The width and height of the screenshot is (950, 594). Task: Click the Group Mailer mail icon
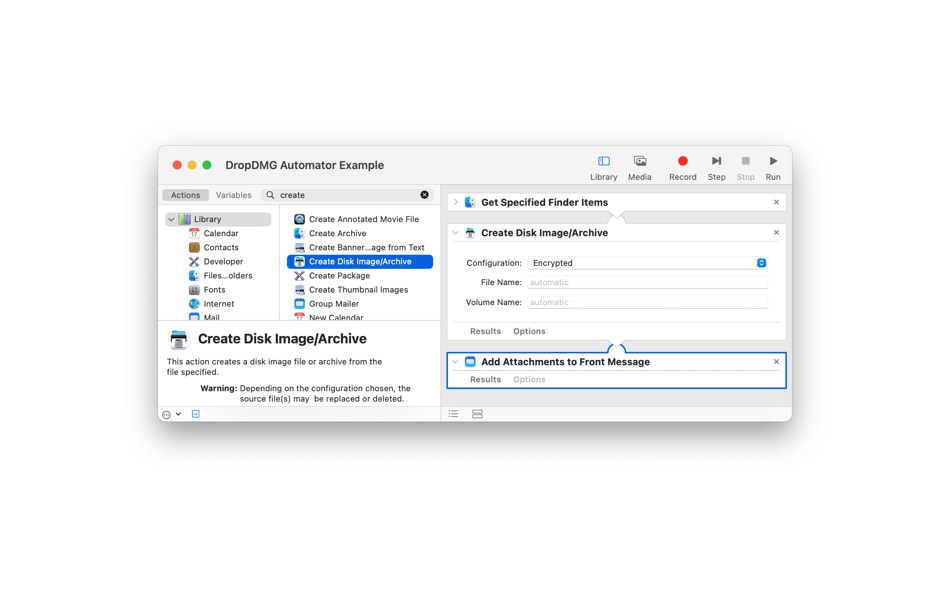pos(299,304)
